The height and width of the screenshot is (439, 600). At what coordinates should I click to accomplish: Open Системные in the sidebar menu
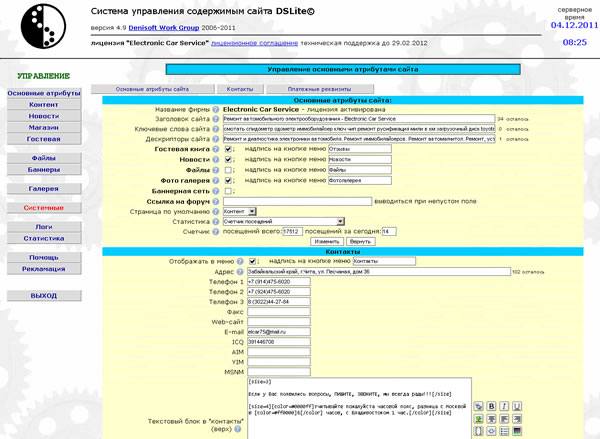click(x=44, y=208)
